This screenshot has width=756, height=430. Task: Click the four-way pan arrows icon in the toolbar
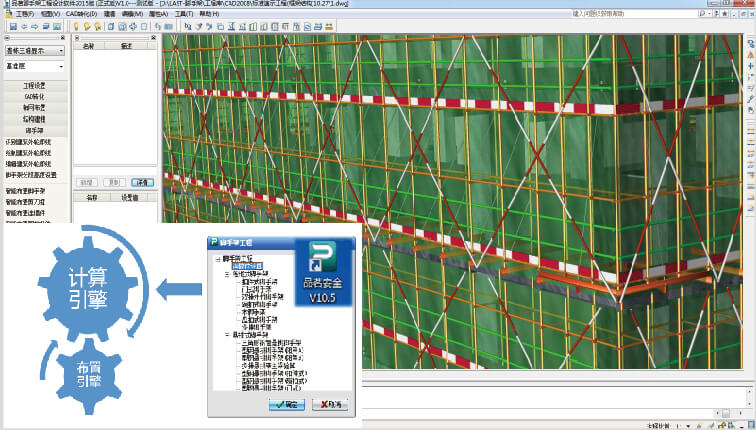(x=133, y=27)
